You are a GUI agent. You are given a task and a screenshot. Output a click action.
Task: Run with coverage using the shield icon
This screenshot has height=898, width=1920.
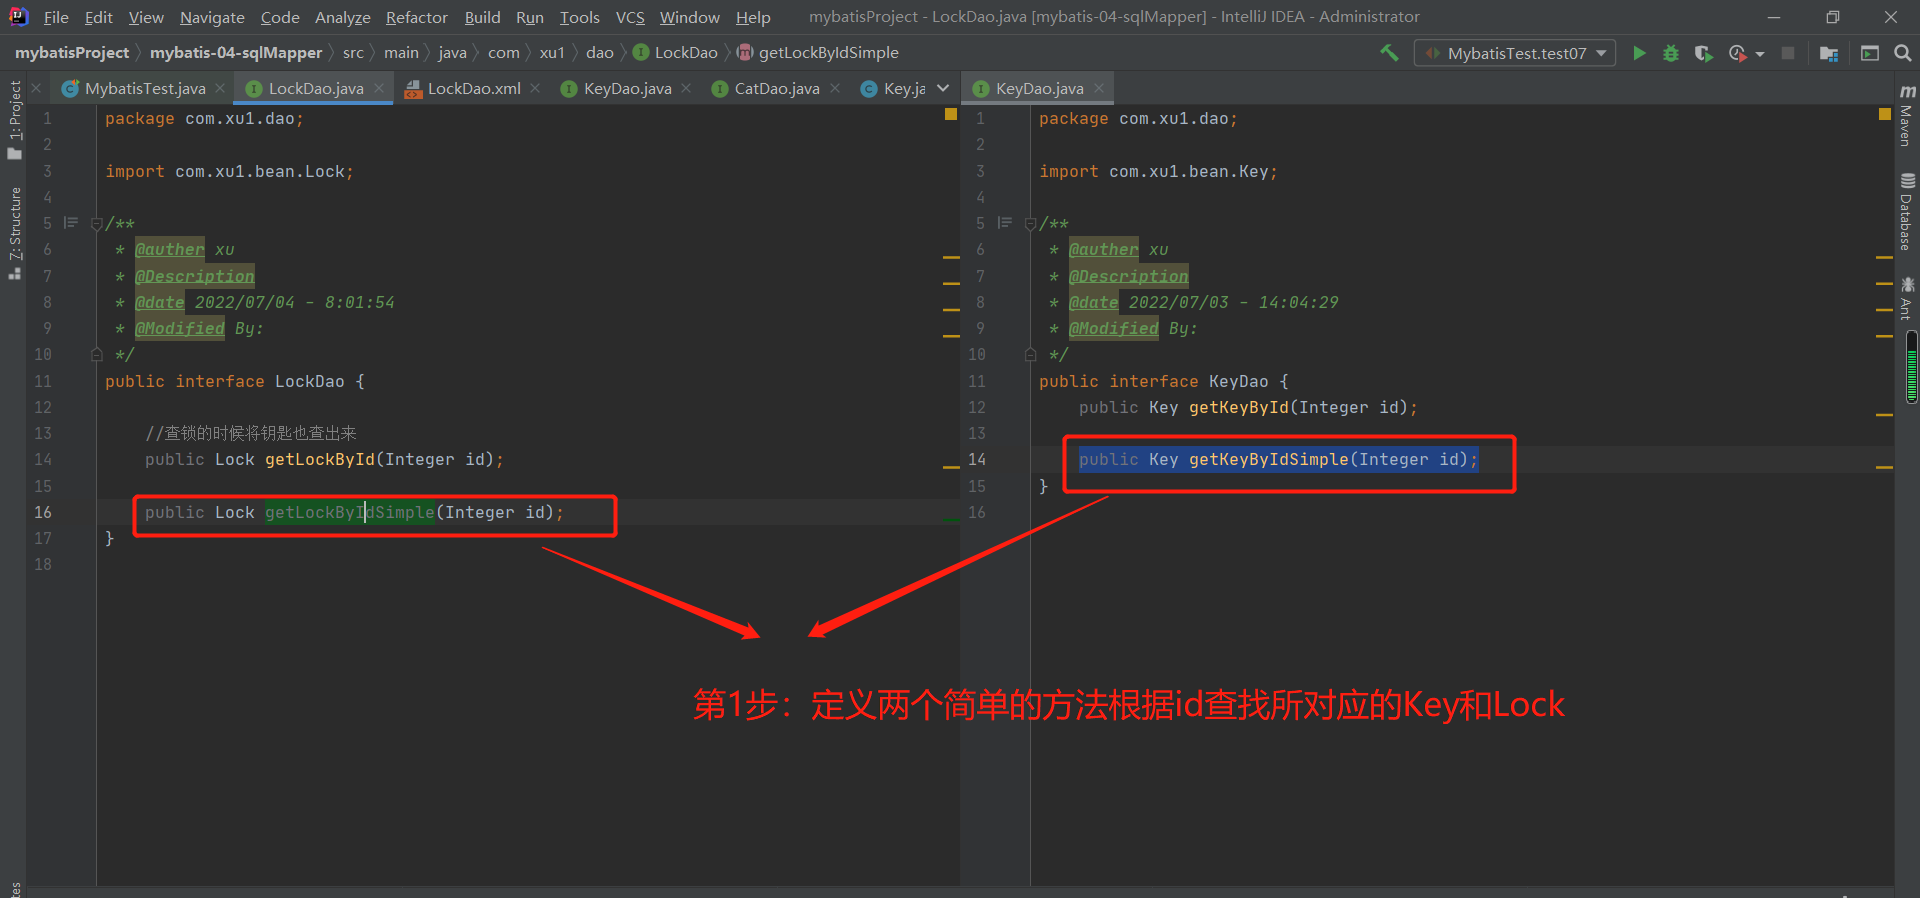1703,53
